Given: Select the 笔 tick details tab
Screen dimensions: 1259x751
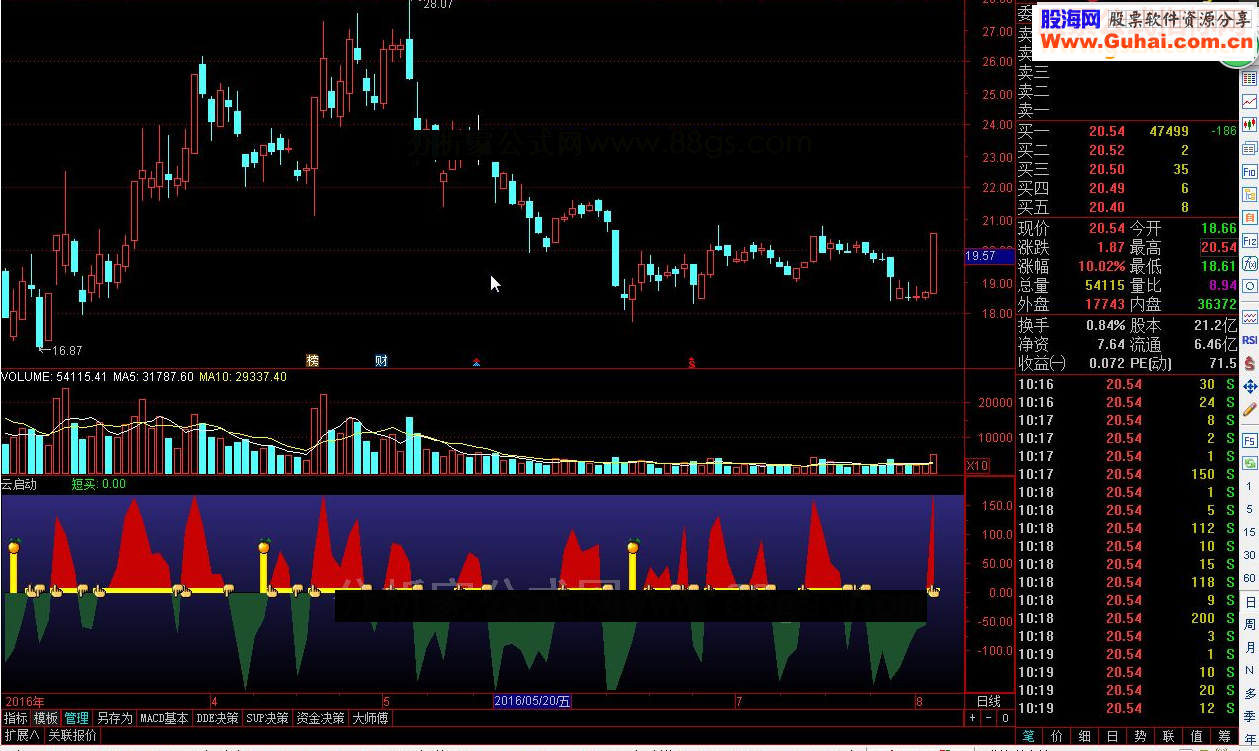Looking at the screenshot, I should tap(1029, 736).
